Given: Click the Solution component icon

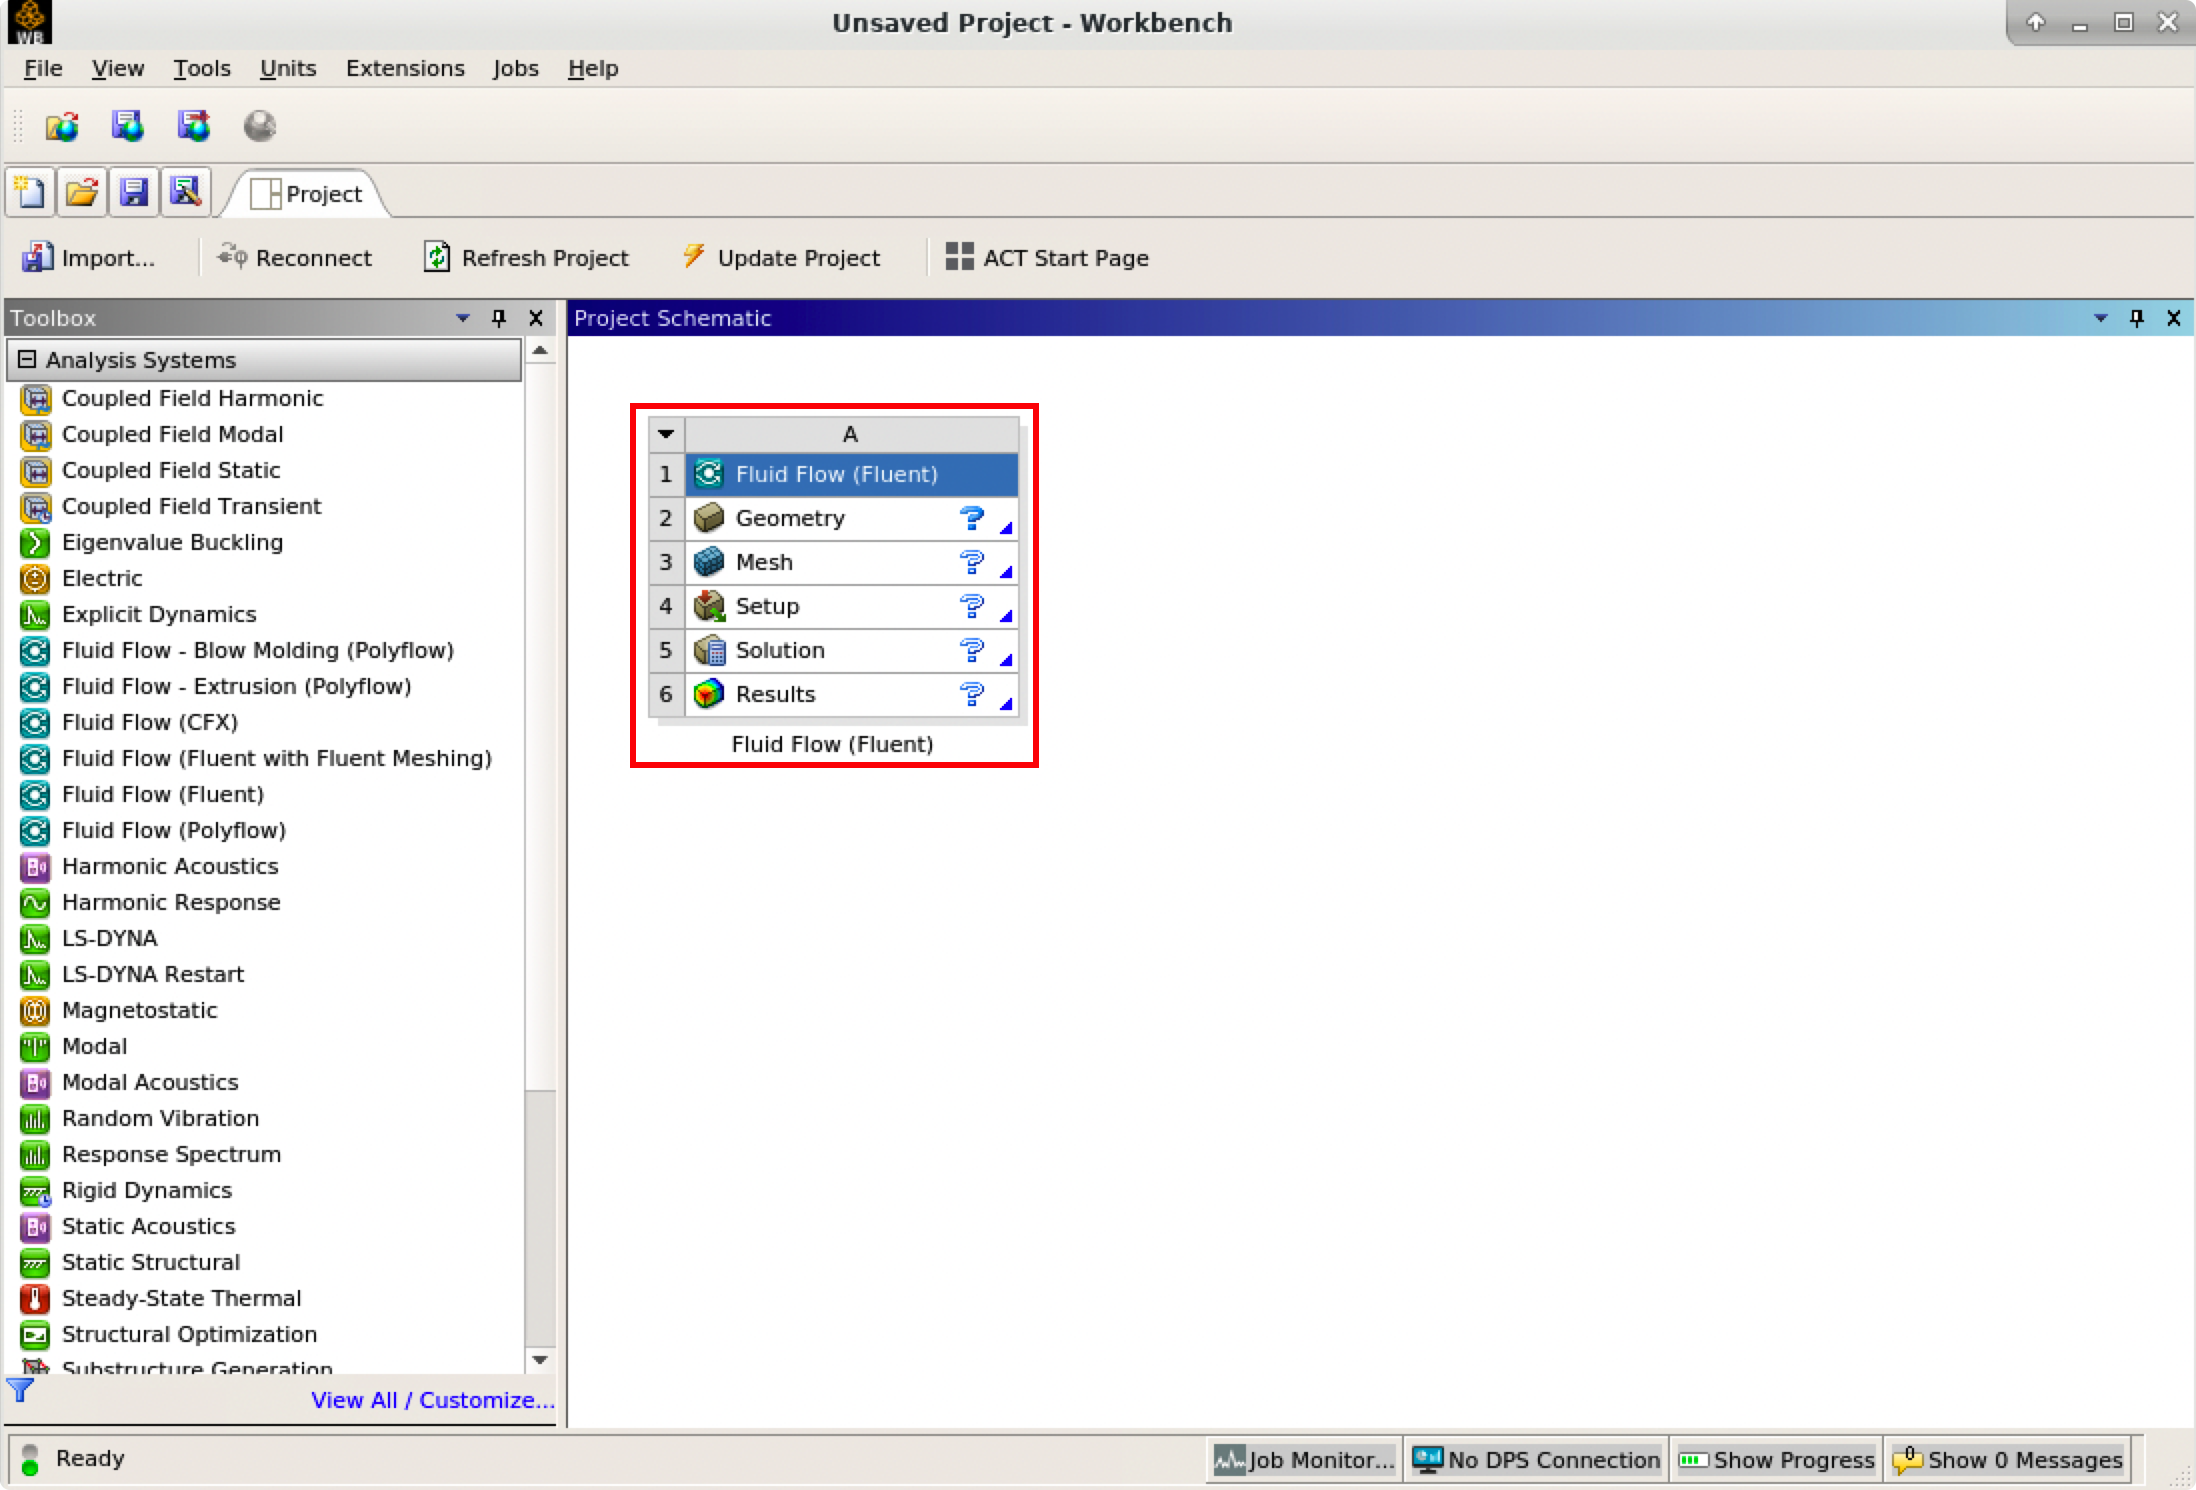Looking at the screenshot, I should tap(708, 649).
